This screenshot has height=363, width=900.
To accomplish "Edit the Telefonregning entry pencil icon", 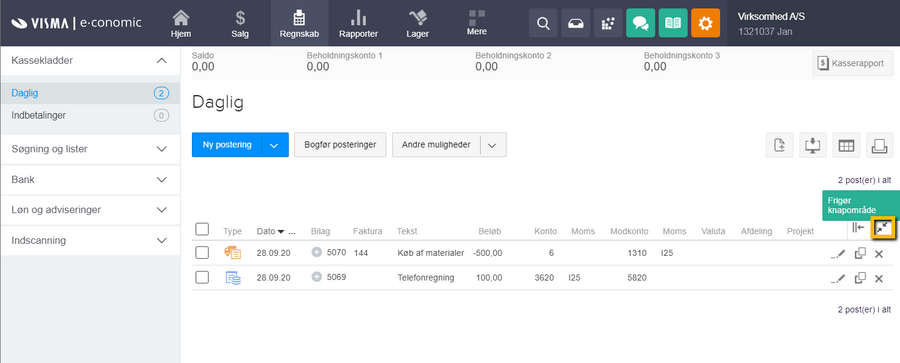I will 839,279.
